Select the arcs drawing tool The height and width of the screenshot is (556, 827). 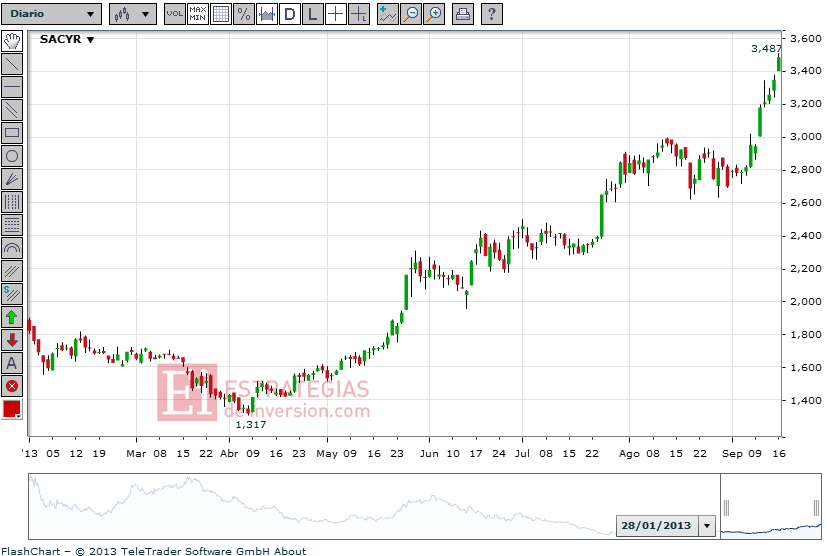[12, 248]
